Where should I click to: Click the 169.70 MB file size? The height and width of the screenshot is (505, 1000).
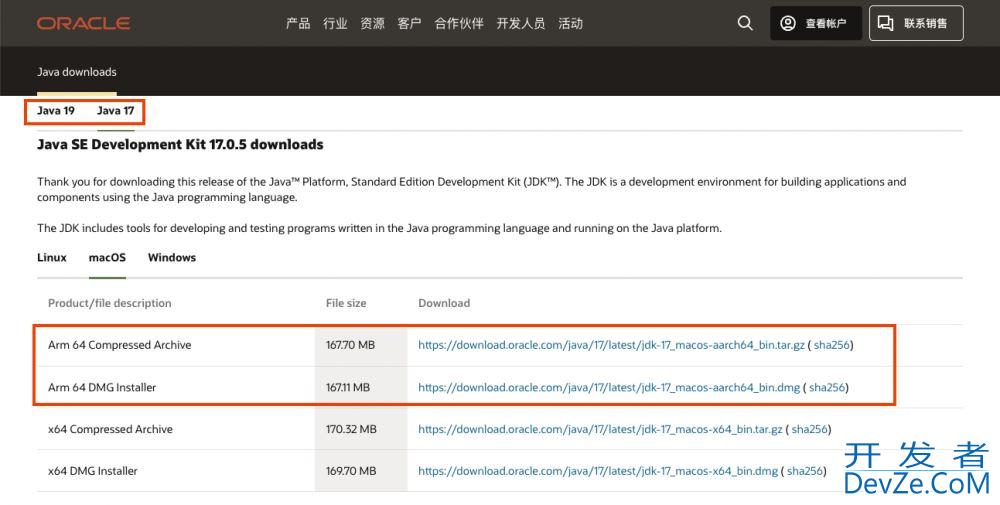[351, 471]
